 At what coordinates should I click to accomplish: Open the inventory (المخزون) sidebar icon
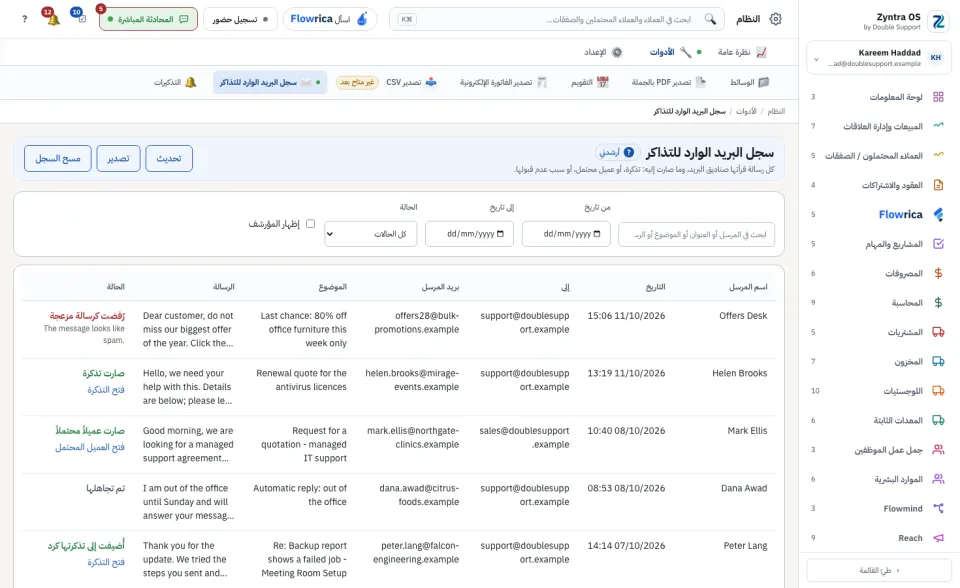[x=938, y=361]
